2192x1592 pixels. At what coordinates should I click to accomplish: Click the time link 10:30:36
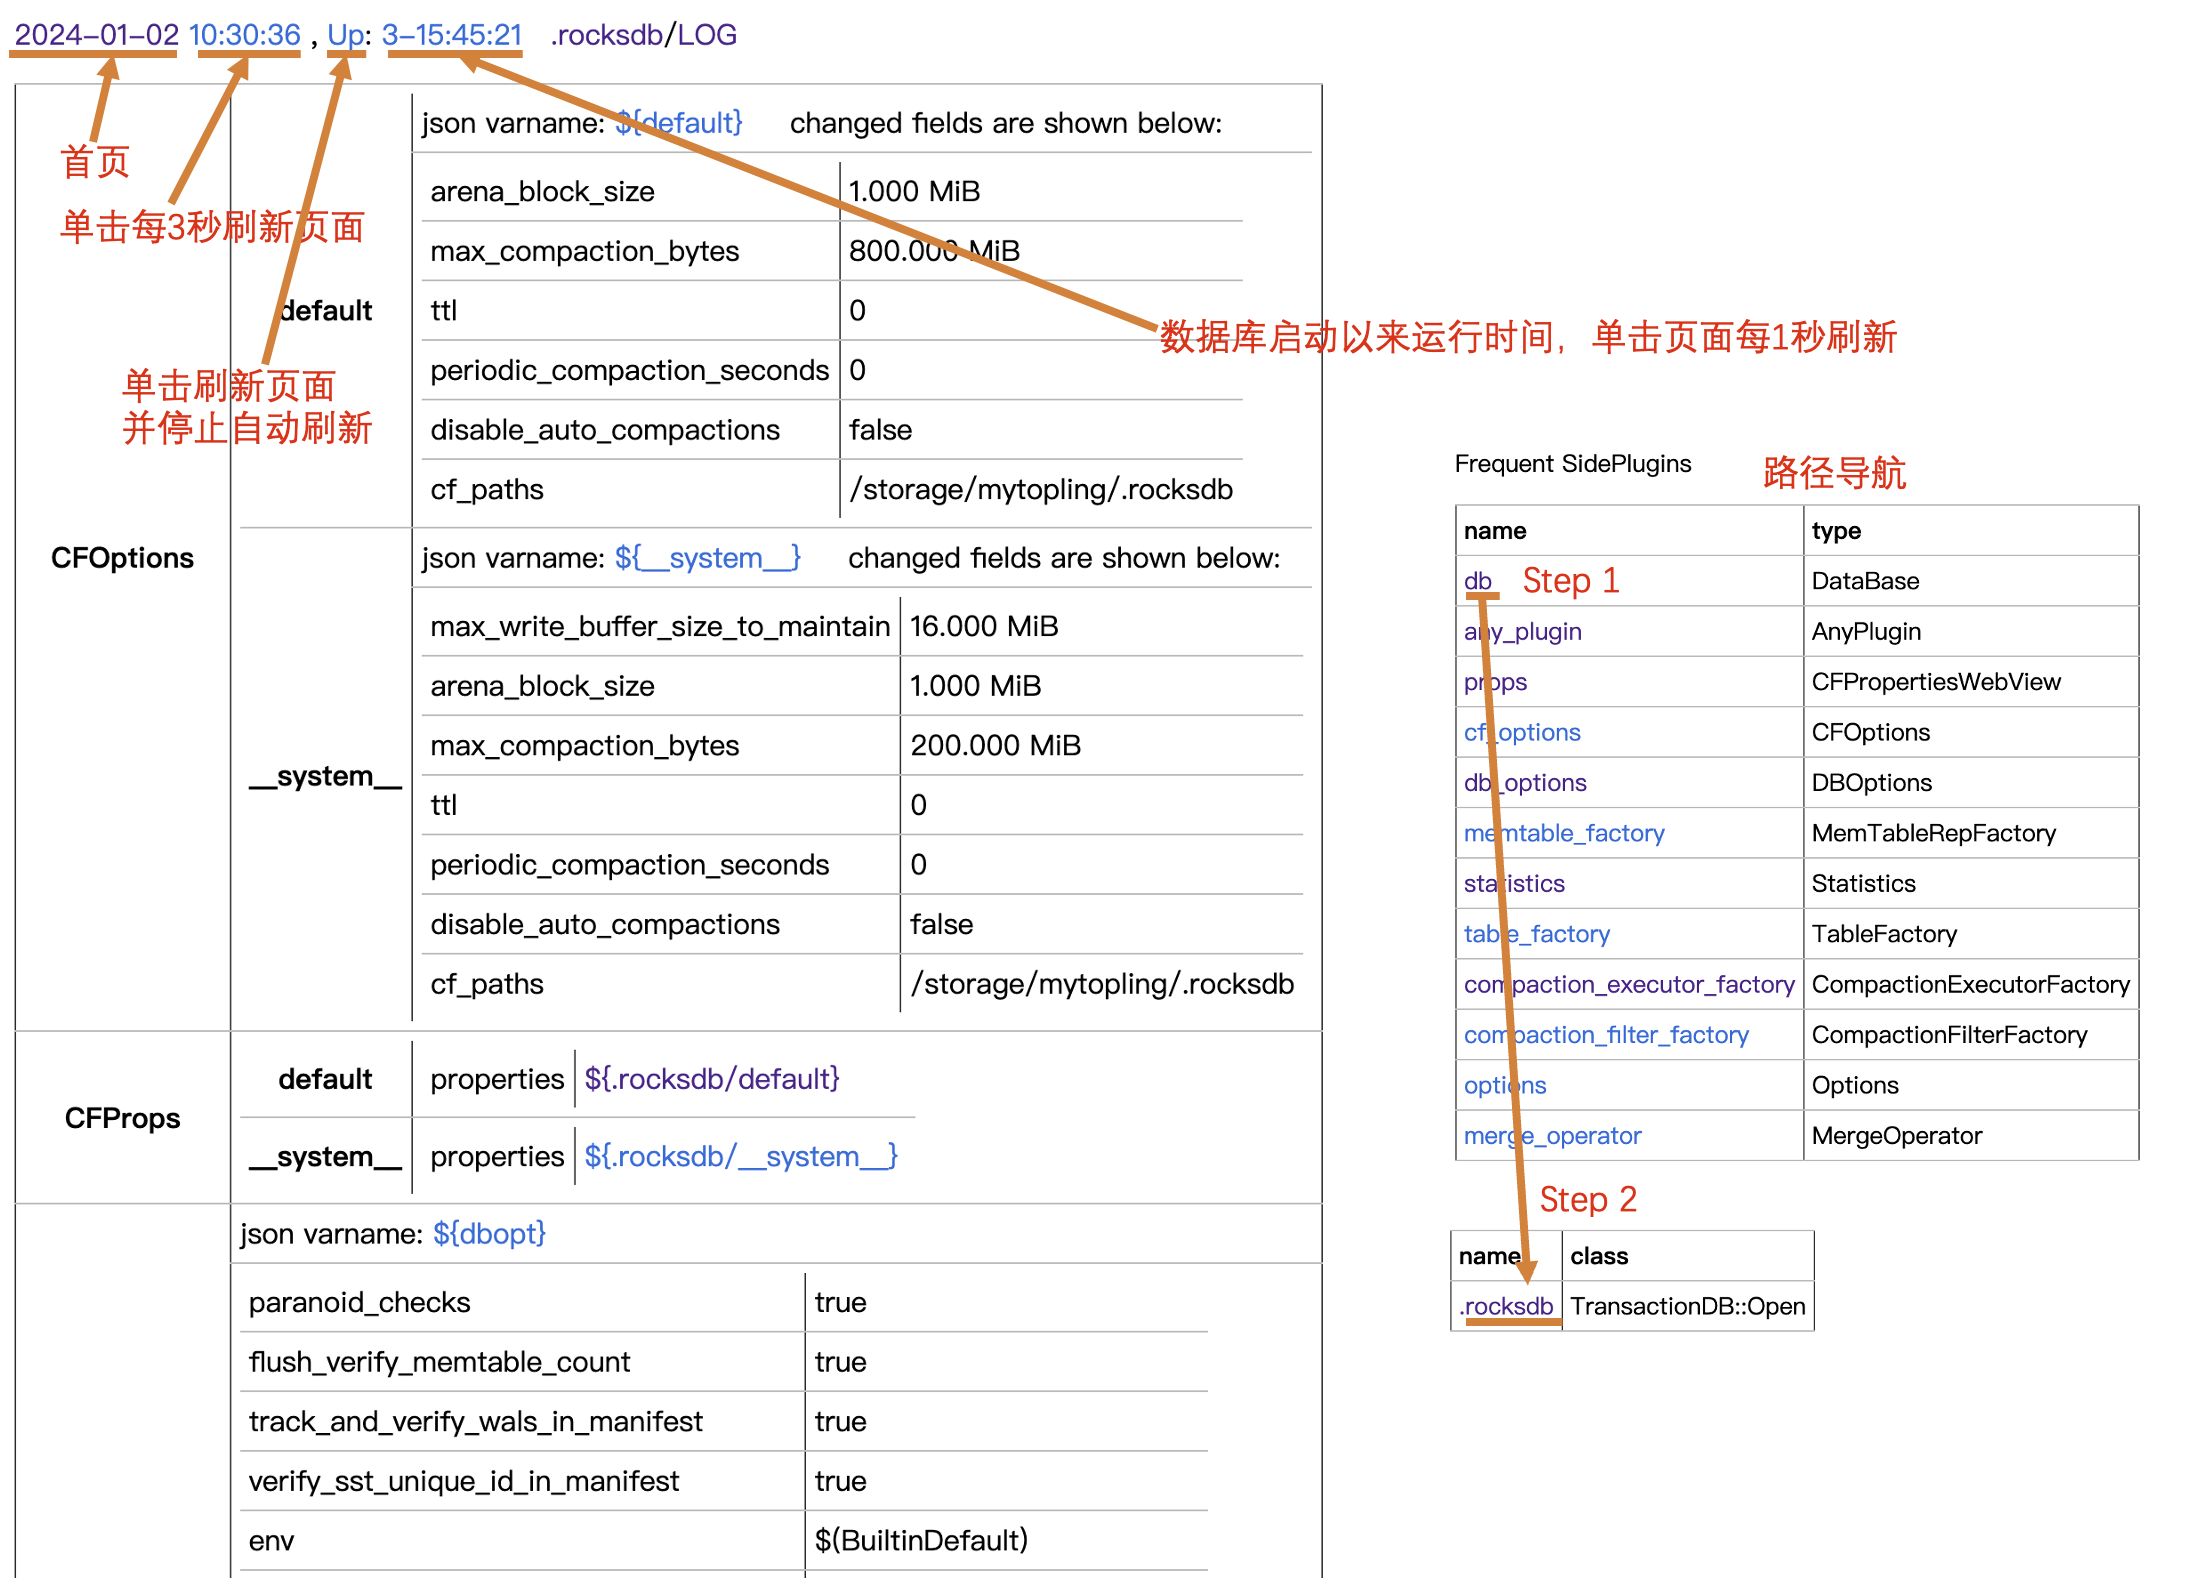tap(244, 35)
